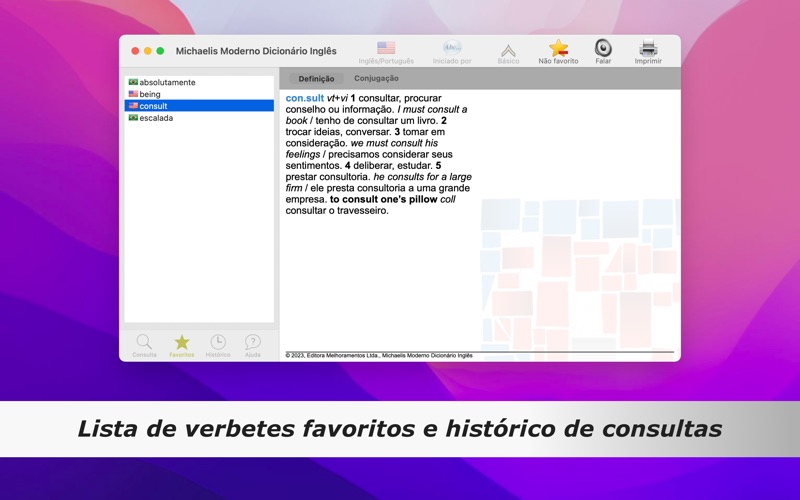Screen dimensions: 800x500
Task: Open the Histórico clock tab icon
Action: (x=218, y=342)
